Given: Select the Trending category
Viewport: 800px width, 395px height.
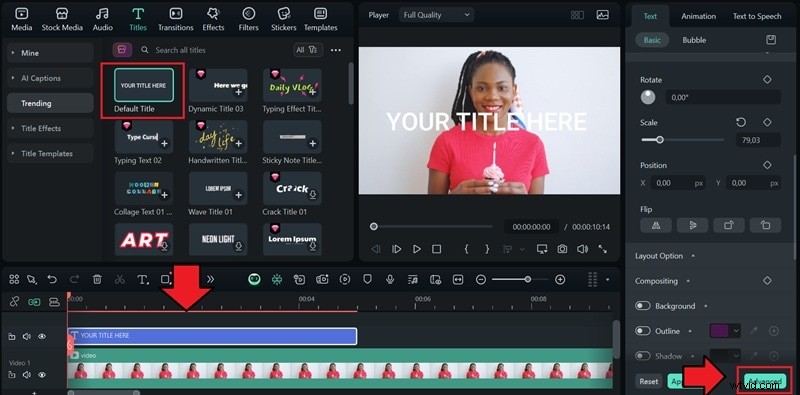Looking at the screenshot, I should click(x=50, y=103).
